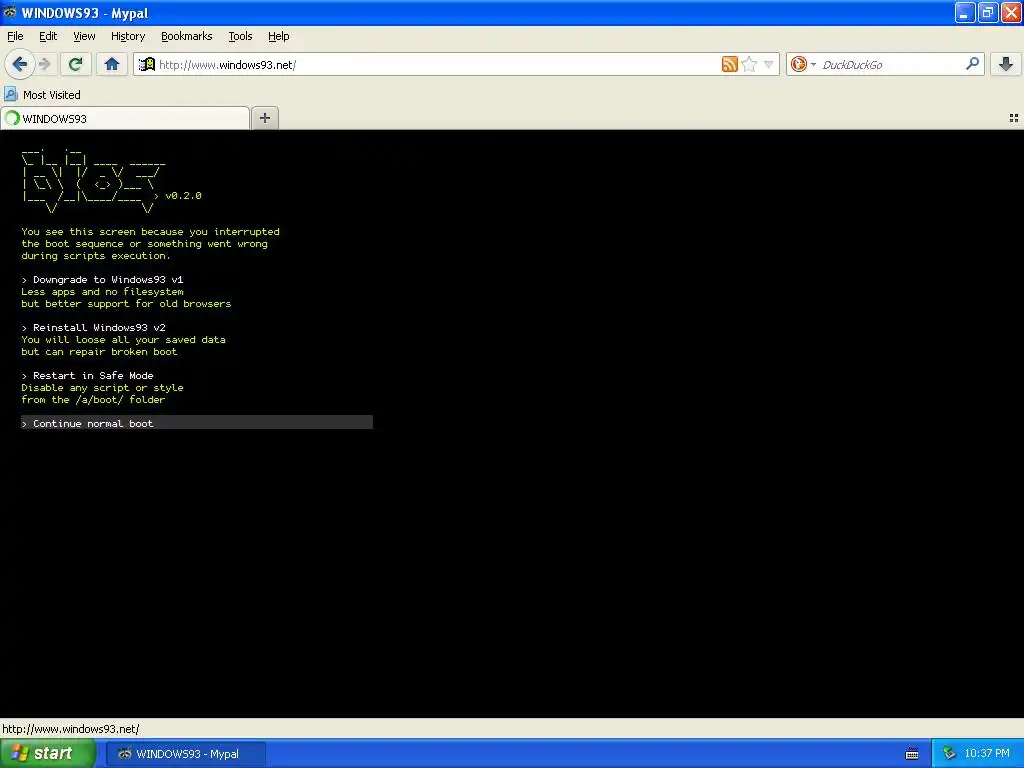The image size is (1024, 768).
Task: Open a new tab with the plus button
Action: tap(264, 118)
